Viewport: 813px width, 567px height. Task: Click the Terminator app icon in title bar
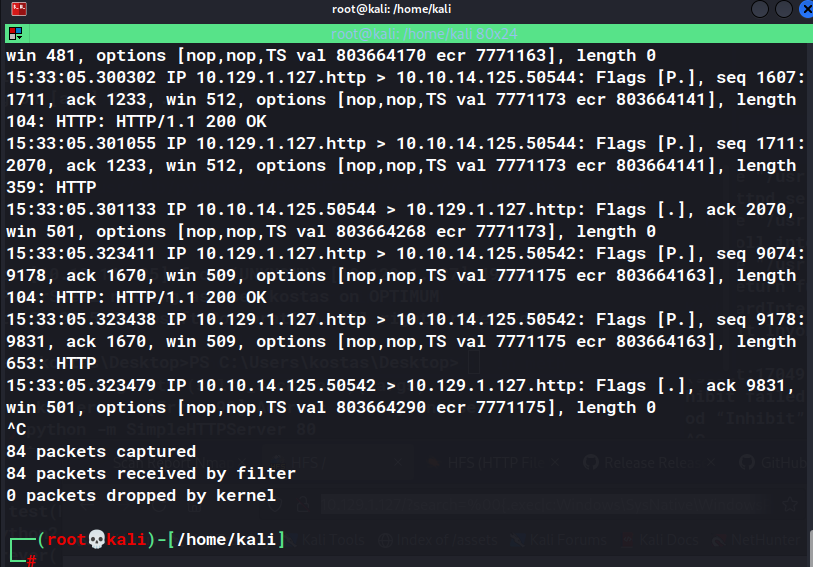pos(19,9)
